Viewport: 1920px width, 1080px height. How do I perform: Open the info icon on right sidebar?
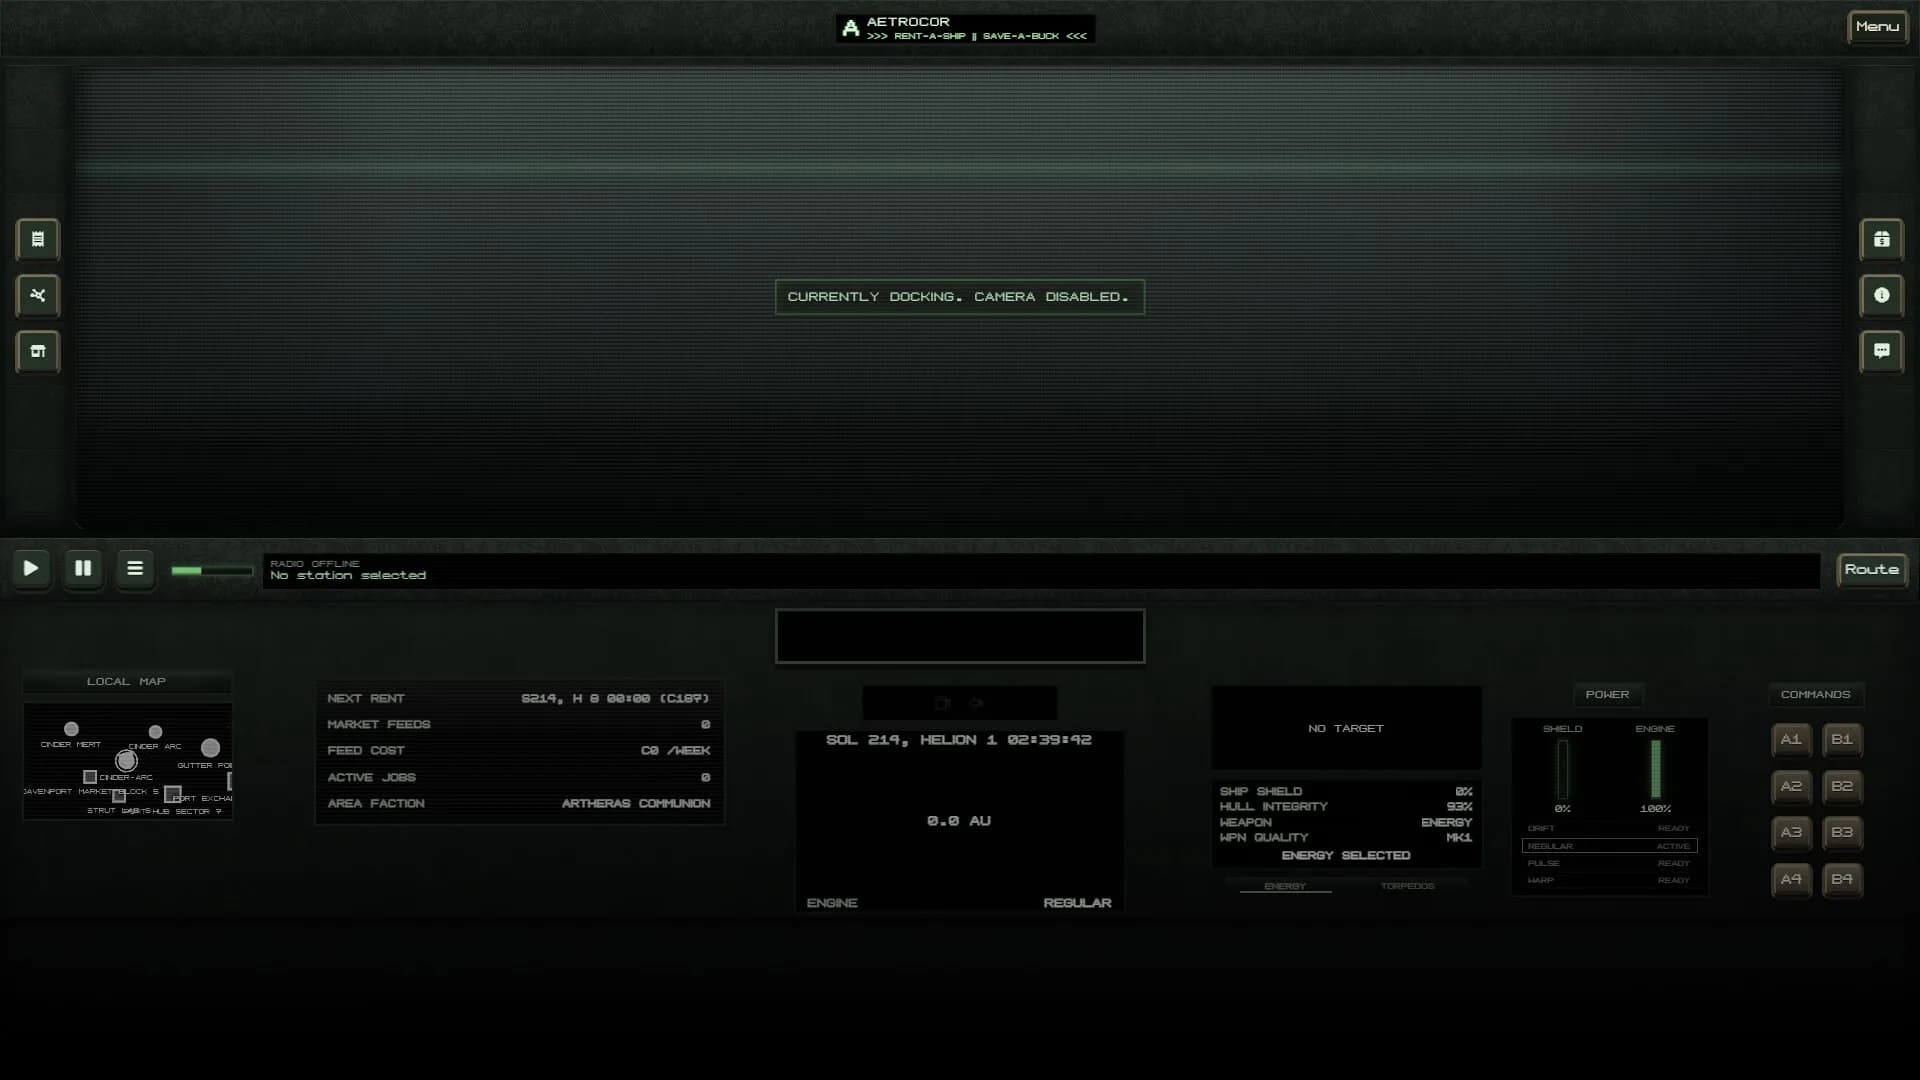coord(1882,296)
